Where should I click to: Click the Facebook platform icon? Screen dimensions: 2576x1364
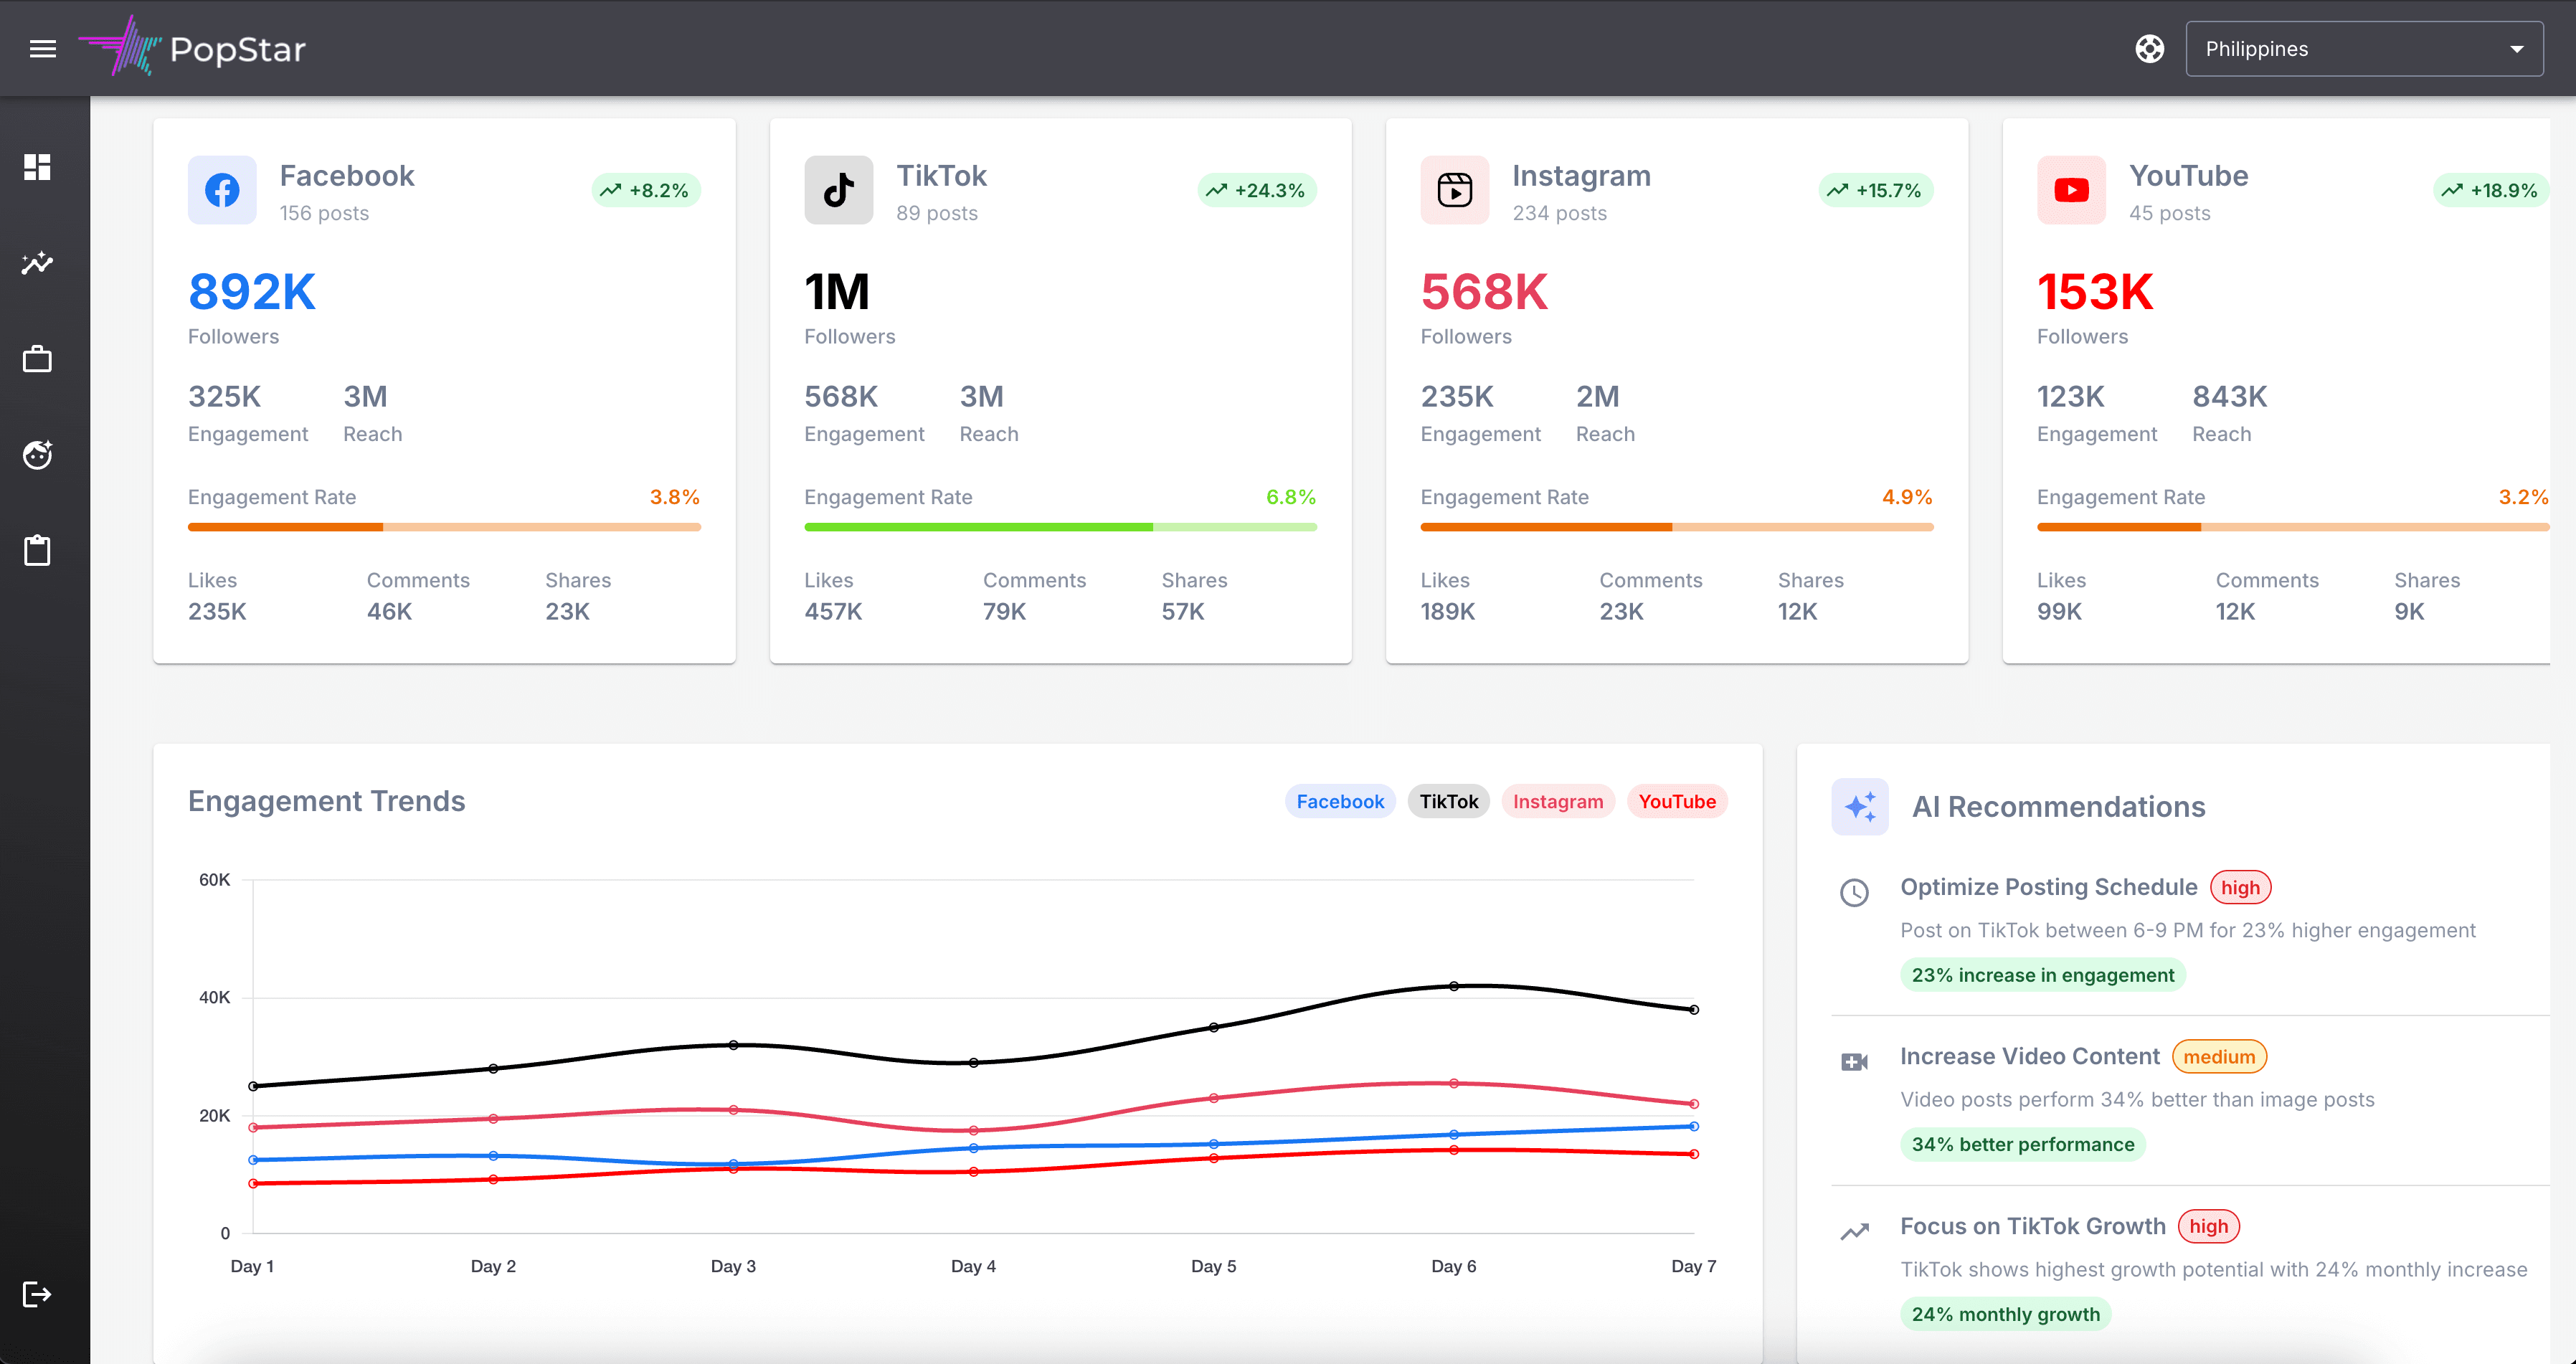click(x=222, y=190)
